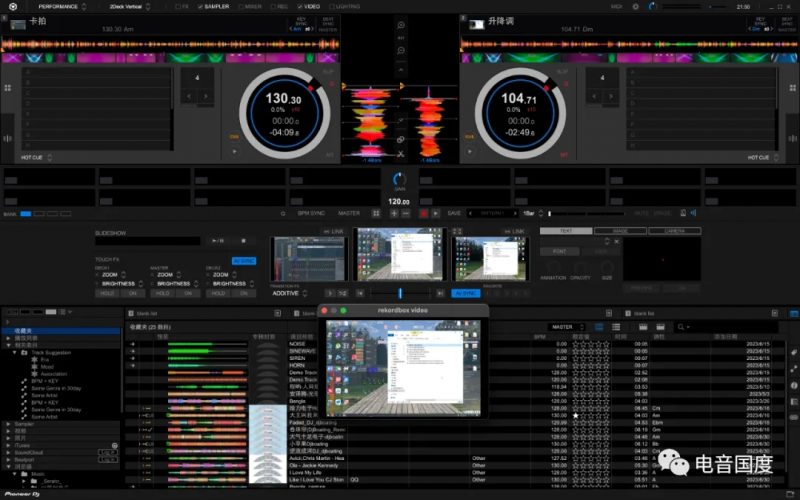Image resolution: width=800 pixels, height=500 pixels.
Task: Click the FONT button in text panel
Action: click(x=559, y=252)
